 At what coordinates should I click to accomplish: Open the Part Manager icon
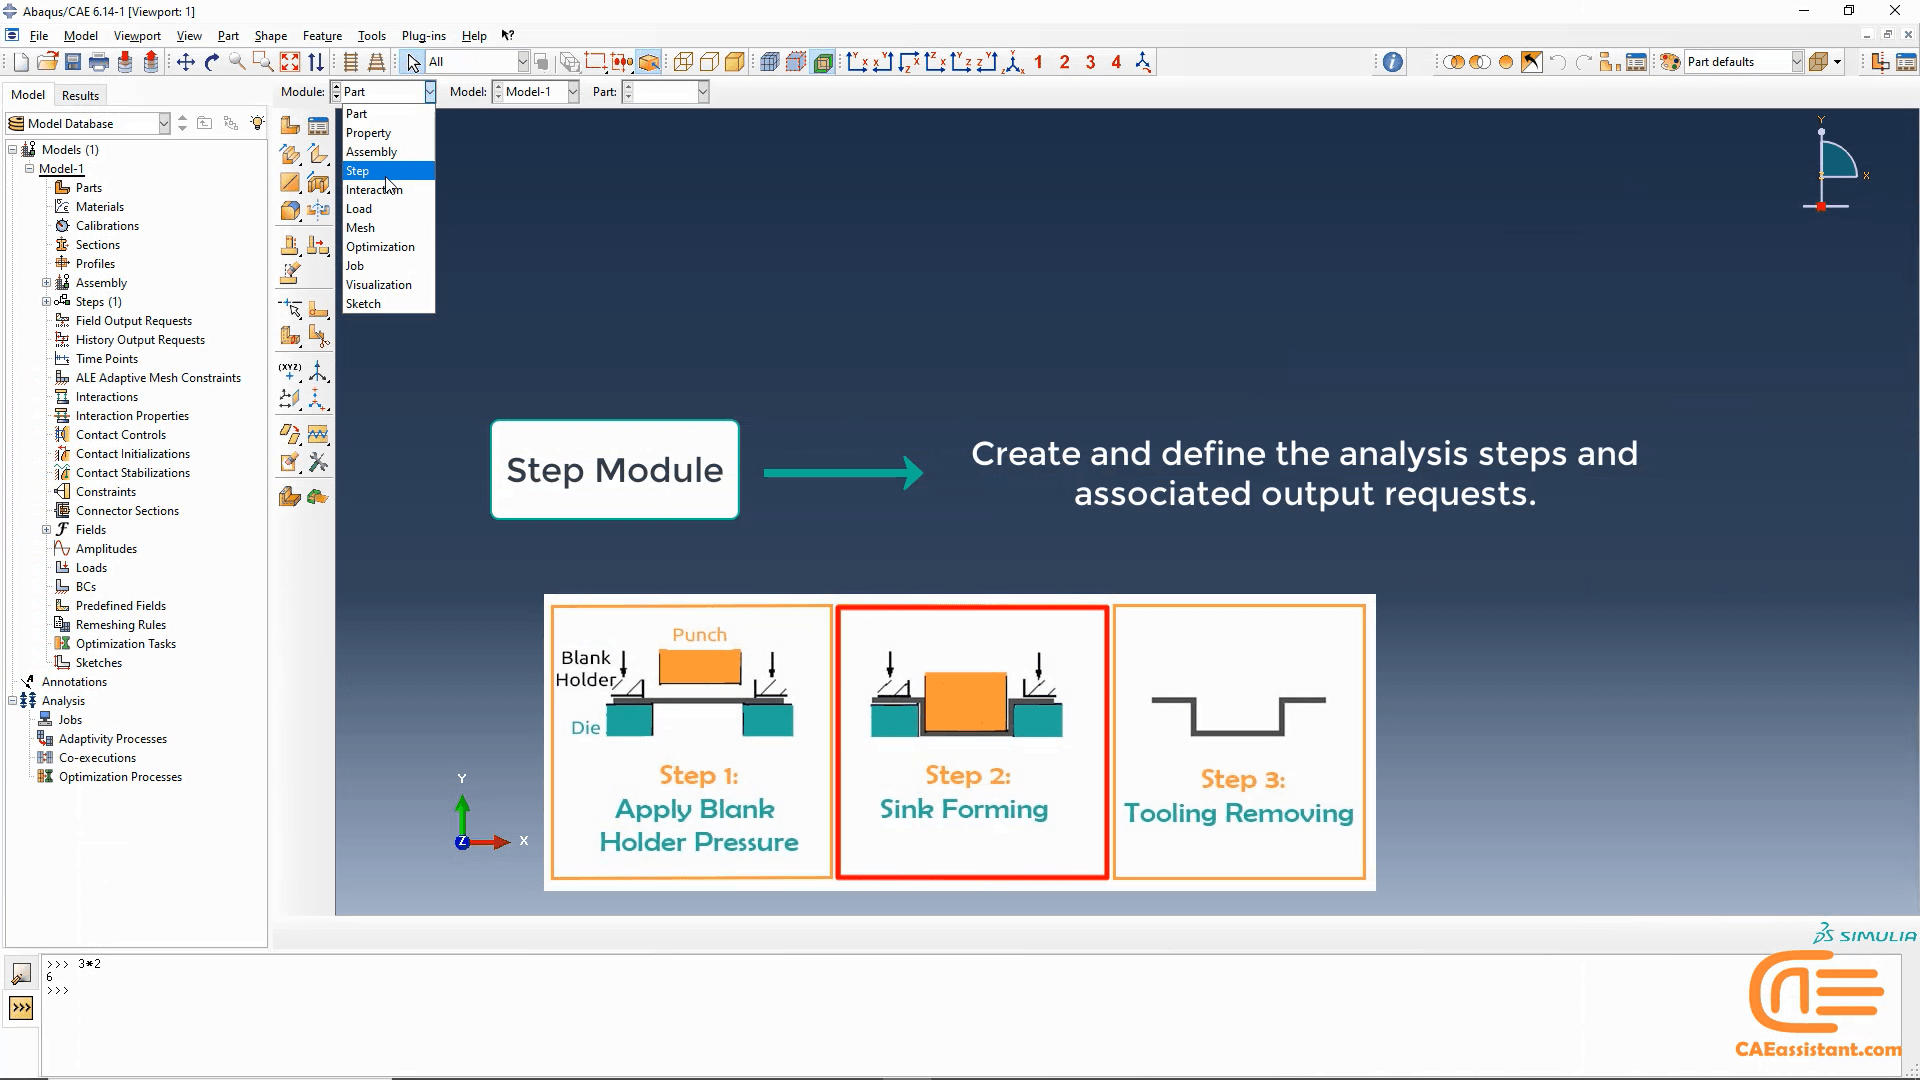[x=319, y=125]
